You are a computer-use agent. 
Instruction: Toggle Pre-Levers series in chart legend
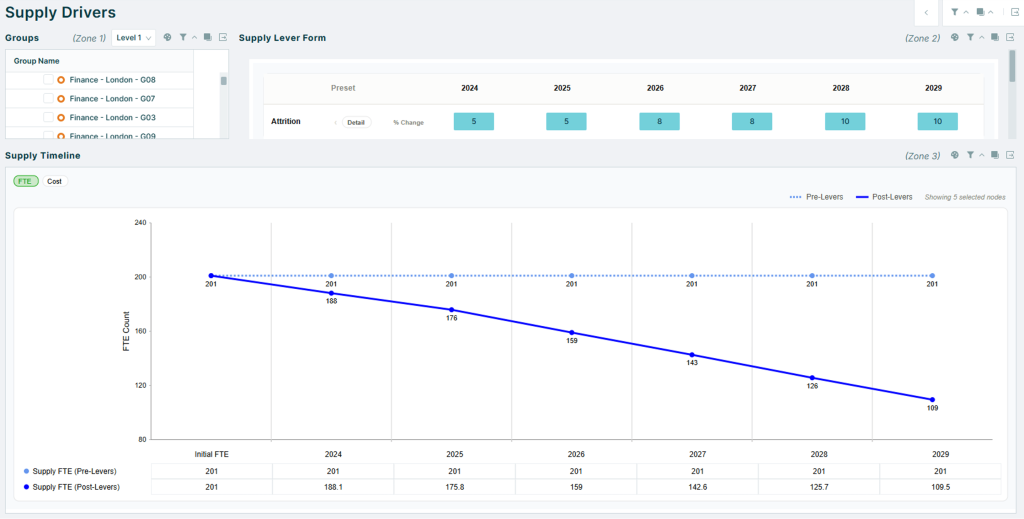816,197
